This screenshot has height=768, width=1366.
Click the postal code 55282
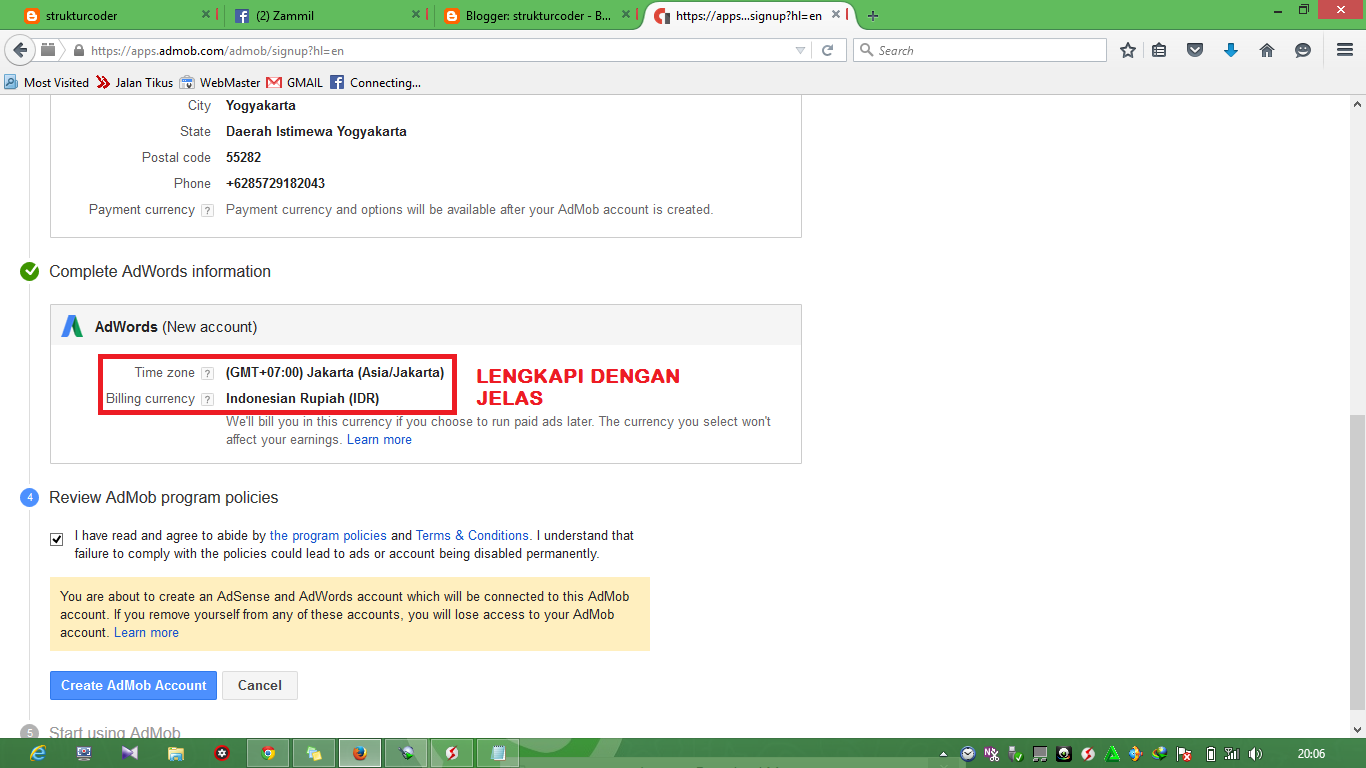(243, 158)
